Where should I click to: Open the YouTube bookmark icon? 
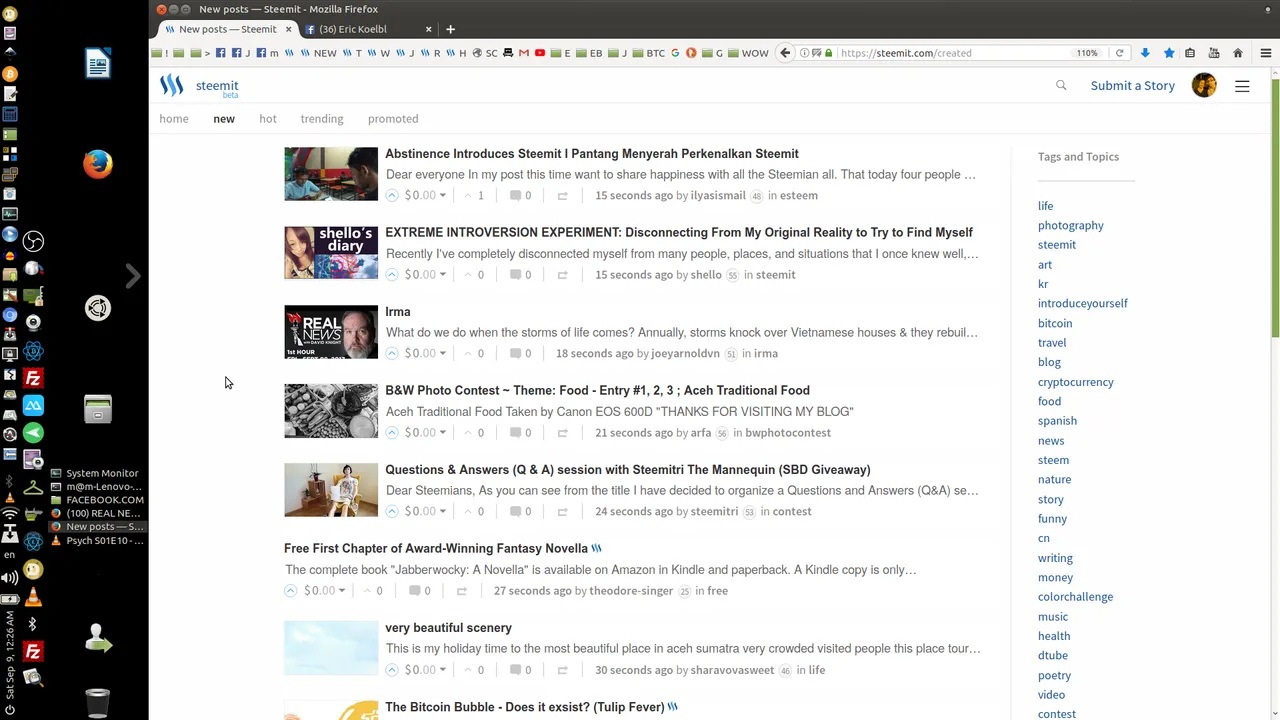(x=540, y=53)
